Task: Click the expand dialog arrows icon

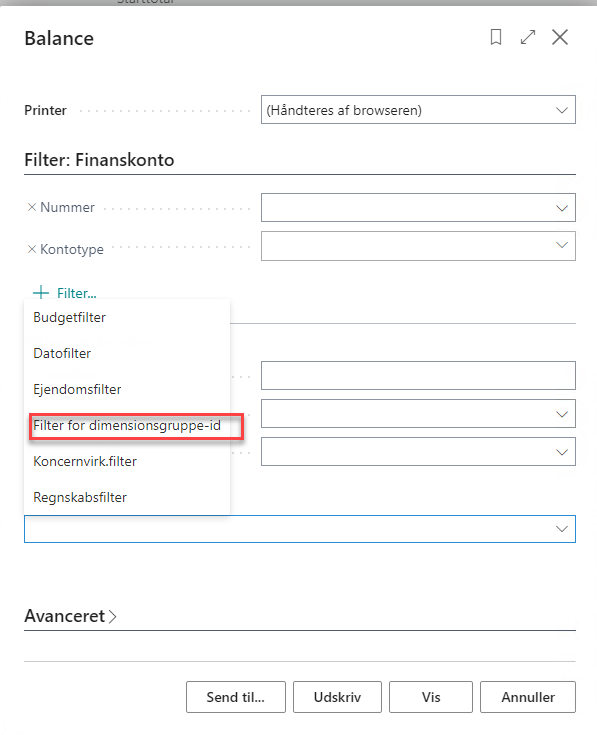Action: point(528,37)
